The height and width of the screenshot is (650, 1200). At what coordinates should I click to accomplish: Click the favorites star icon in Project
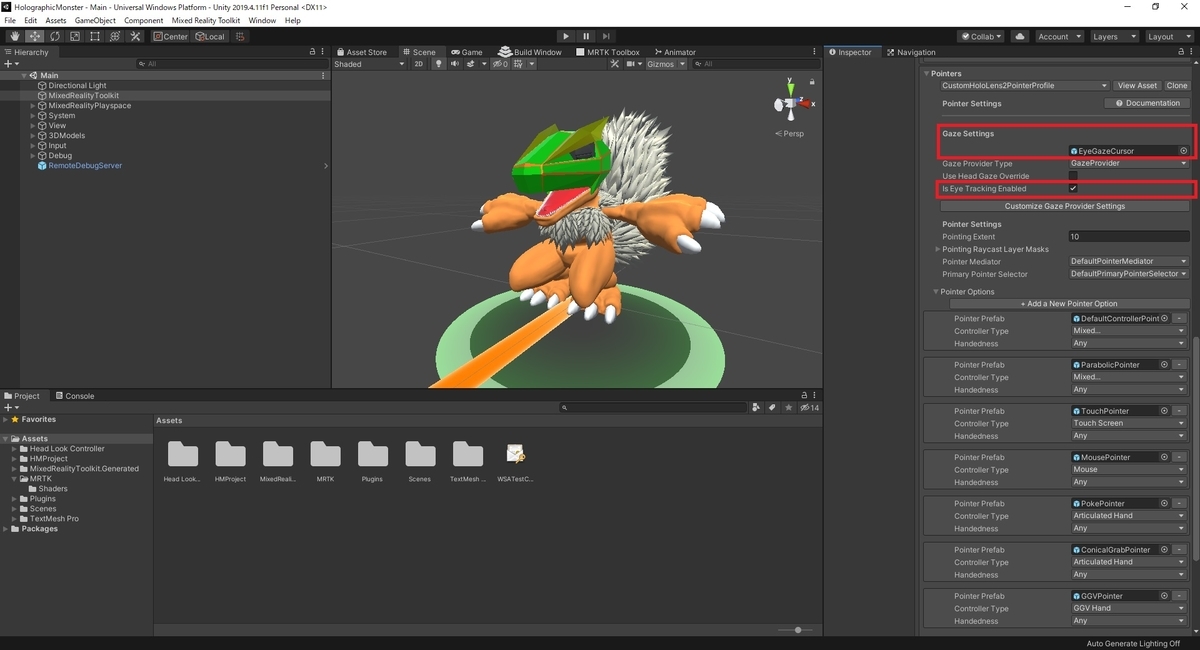788,408
